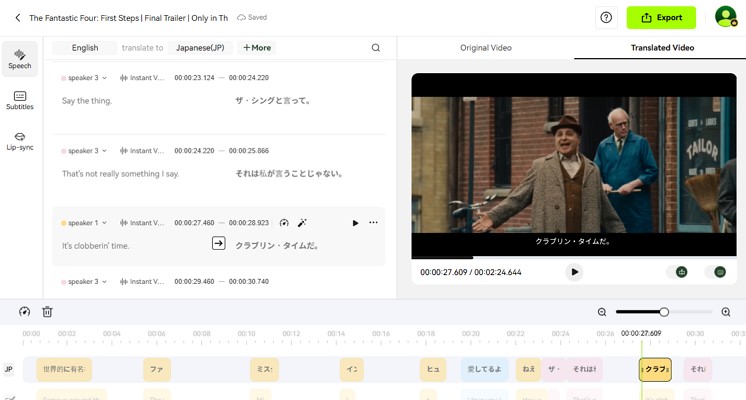The height and width of the screenshot is (400, 746).
Task: Edit Japanese translation ザ・シングと言って。
Action: tap(273, 101)
